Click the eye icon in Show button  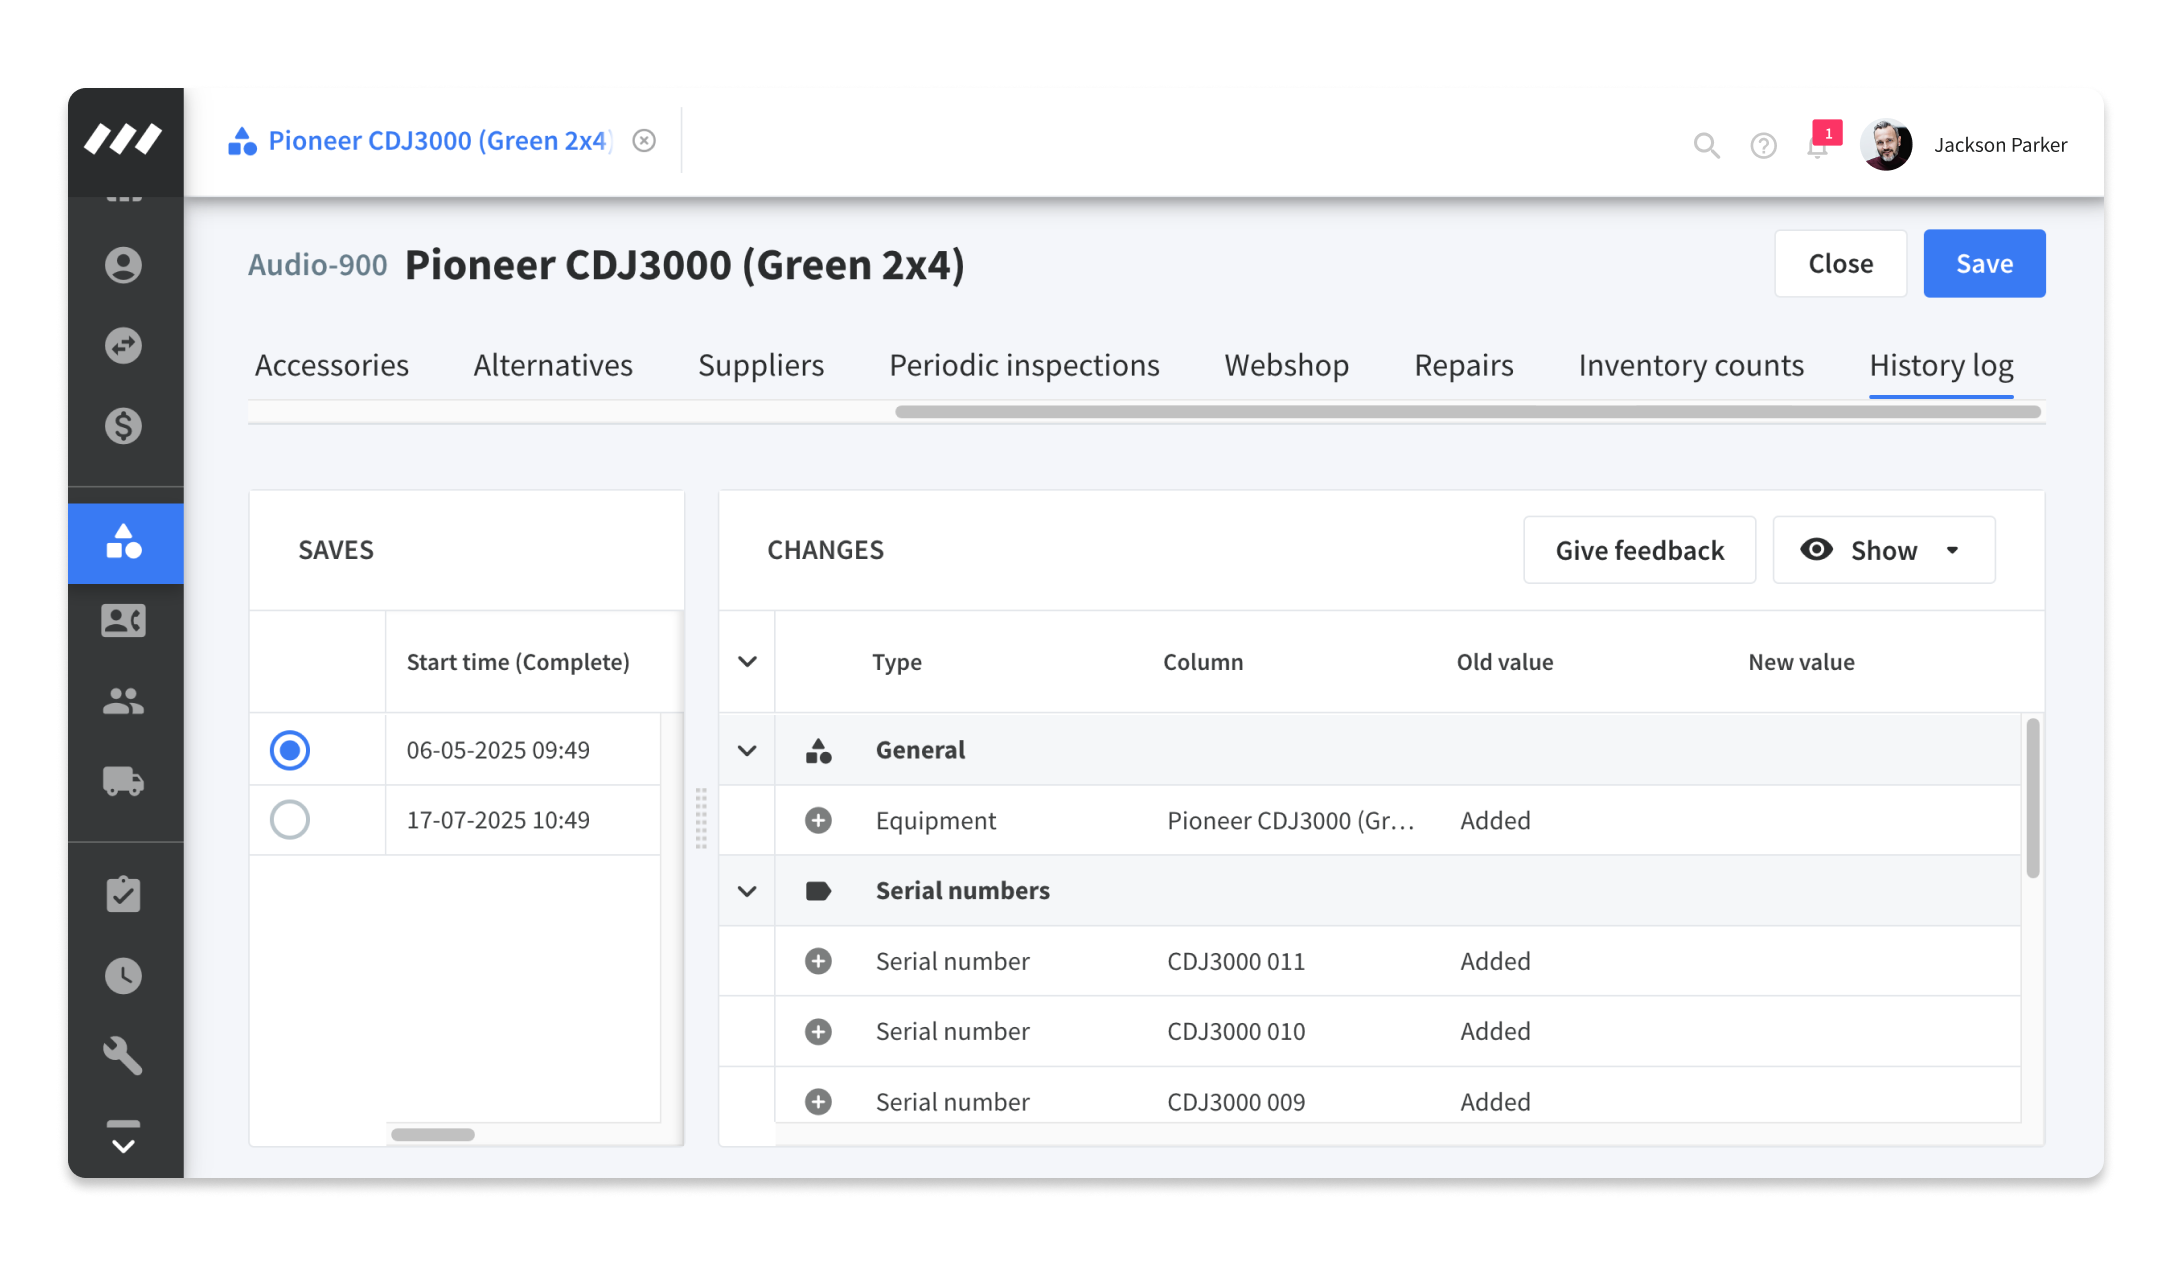point(1816,550)
